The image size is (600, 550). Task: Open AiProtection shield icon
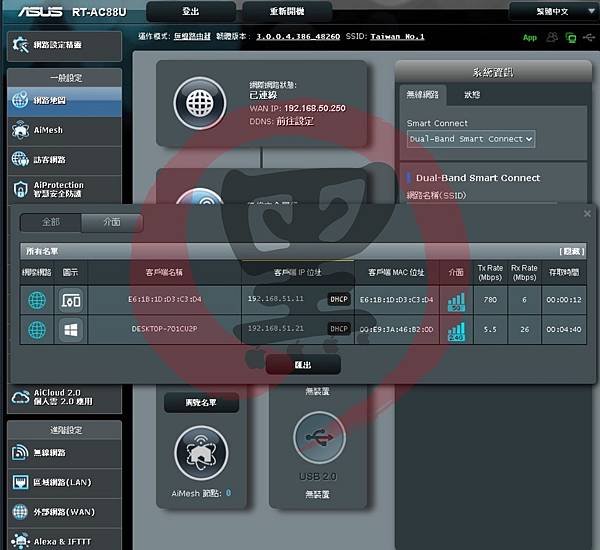20,189
